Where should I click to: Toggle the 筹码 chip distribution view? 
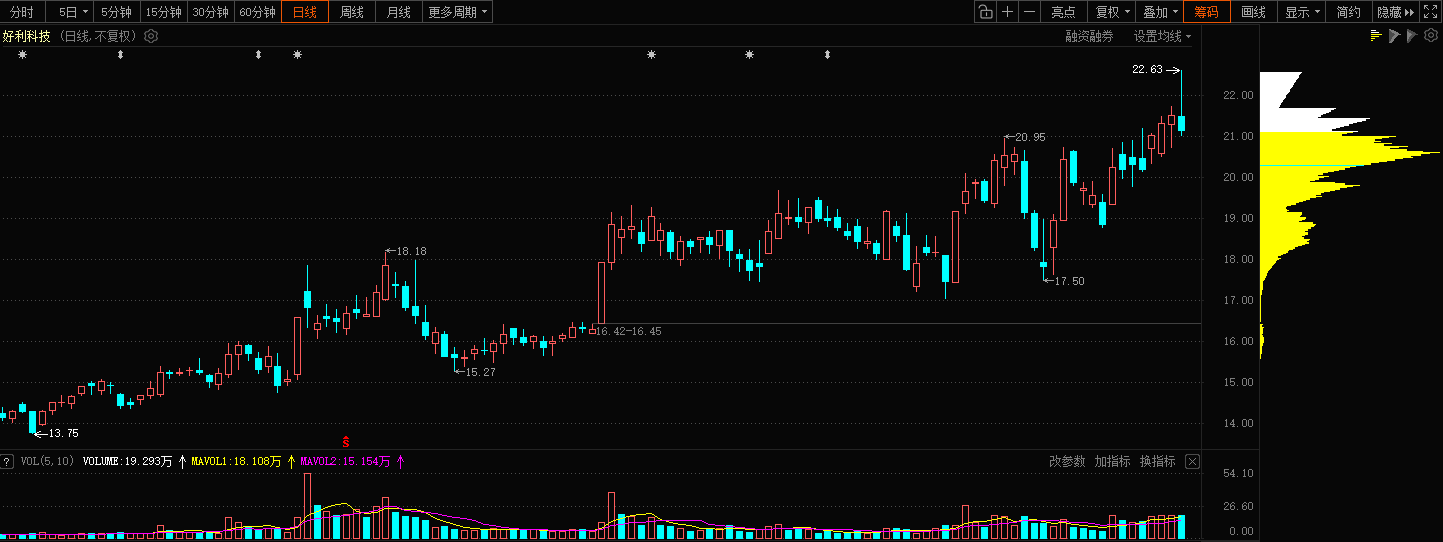coord(1207,12)
